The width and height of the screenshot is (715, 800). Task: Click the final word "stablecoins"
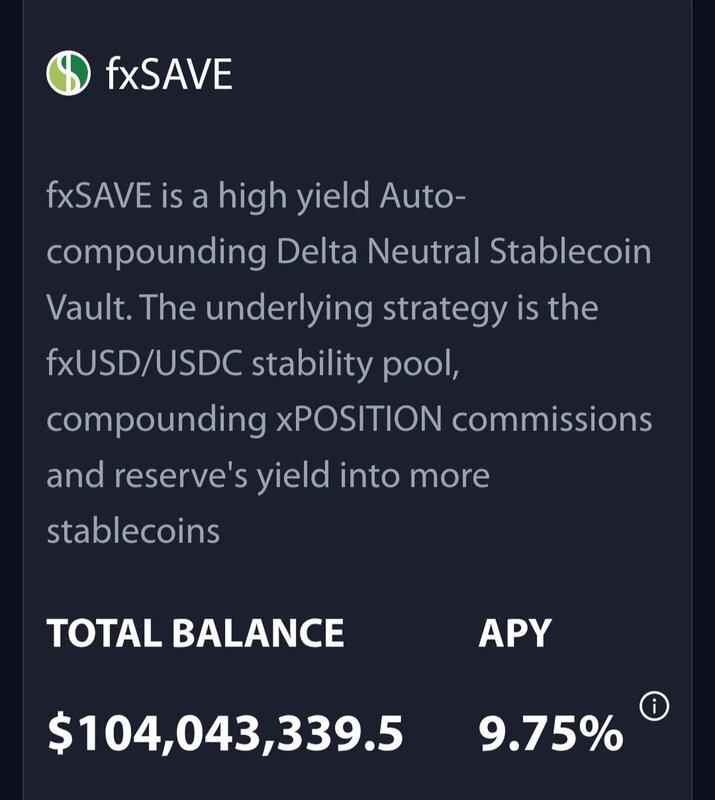pyautogui.click(x=133, y=531)
